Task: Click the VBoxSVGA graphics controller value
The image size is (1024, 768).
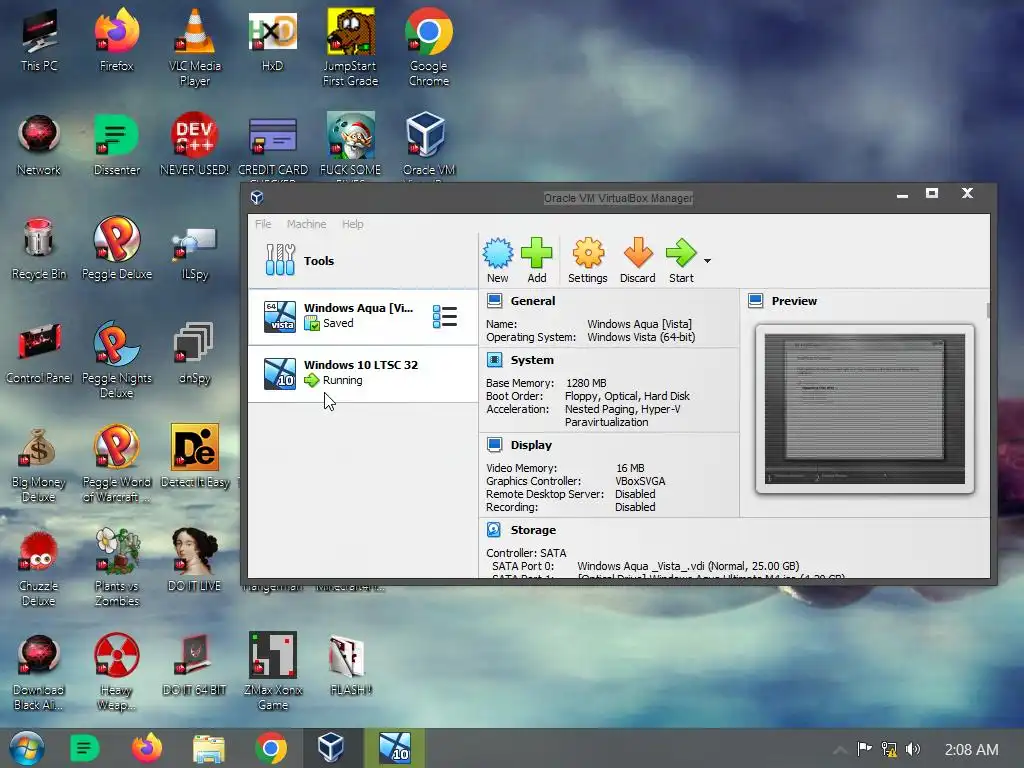Action: pos(640,481)
